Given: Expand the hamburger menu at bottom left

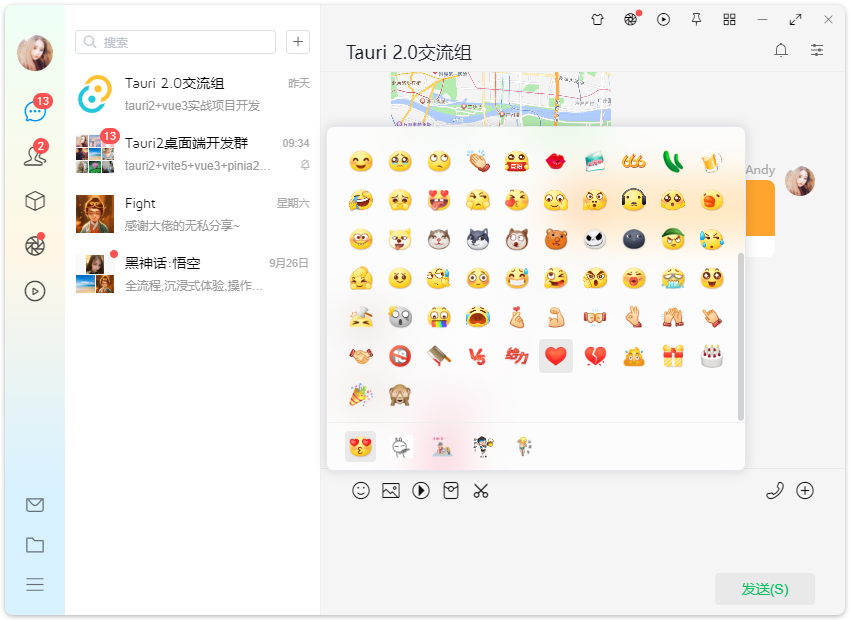Looking at the screenshot, I should (34, 585).
